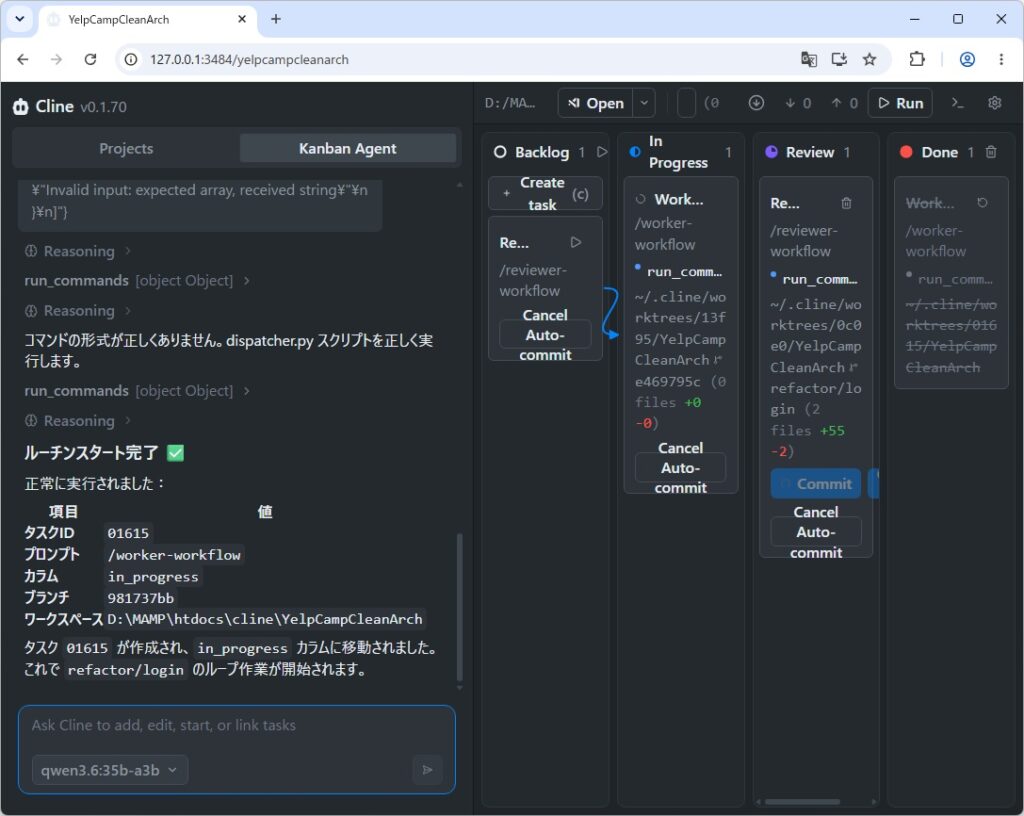This screenshot has height=816, width=1024.
Task: Expand the second run_commands [object Object] entry
Action: (x=137, y=391)
